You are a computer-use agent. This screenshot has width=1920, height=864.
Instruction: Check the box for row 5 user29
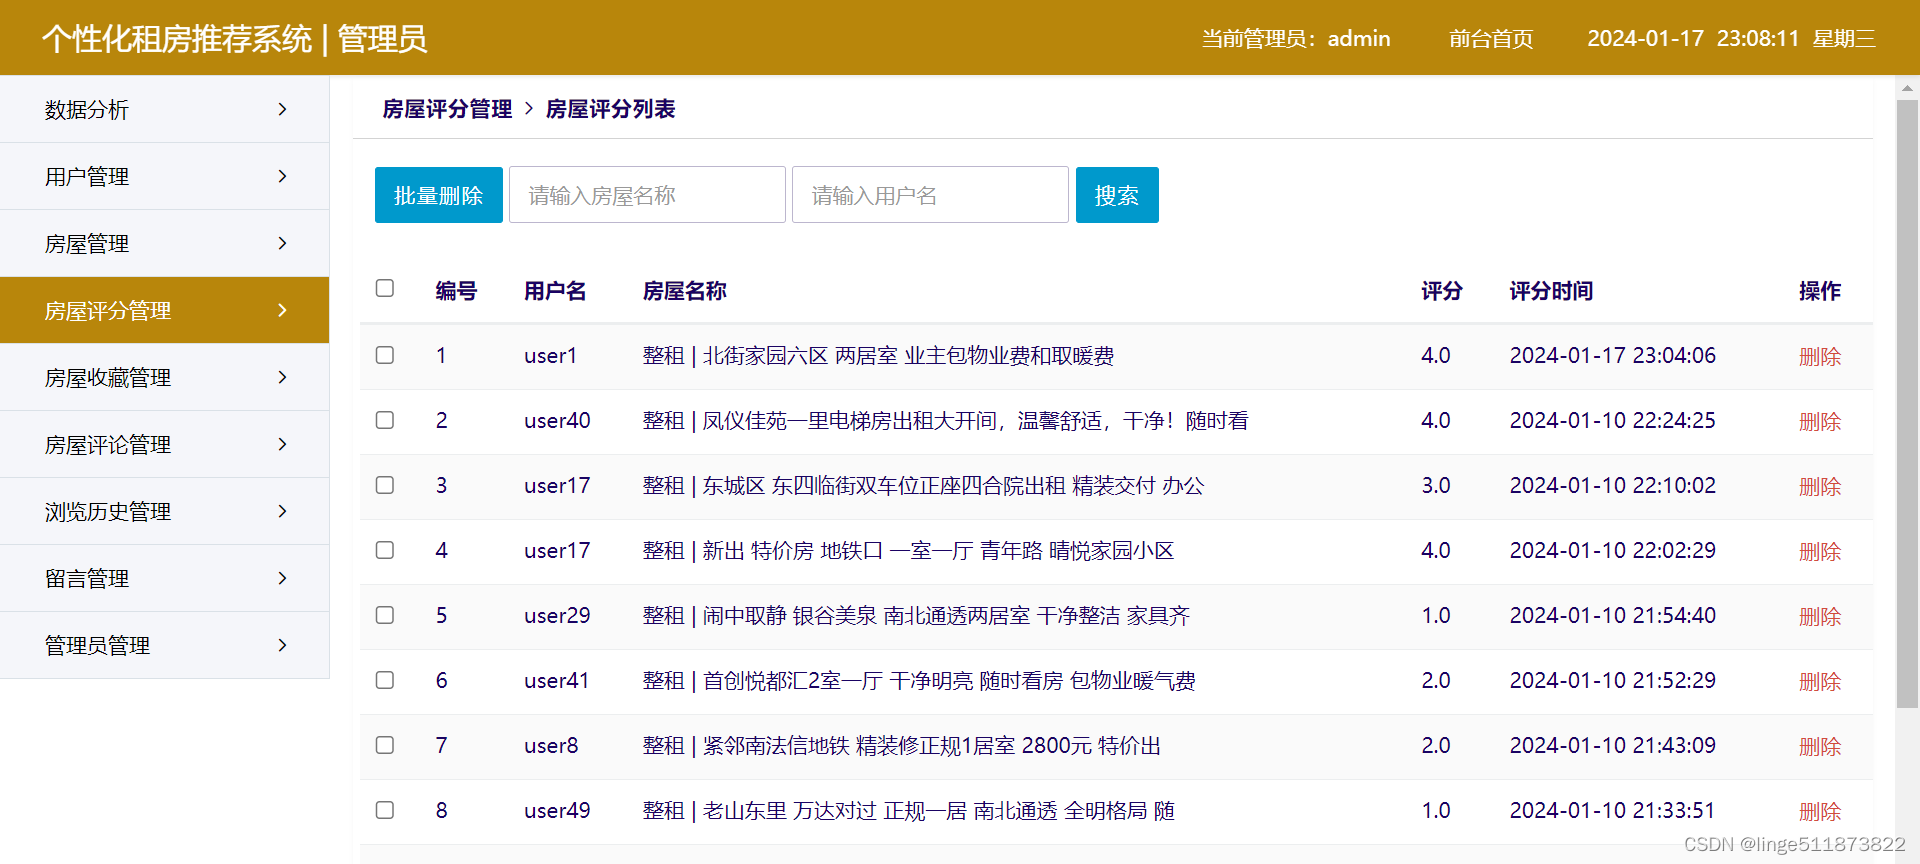tap(385, 615)
